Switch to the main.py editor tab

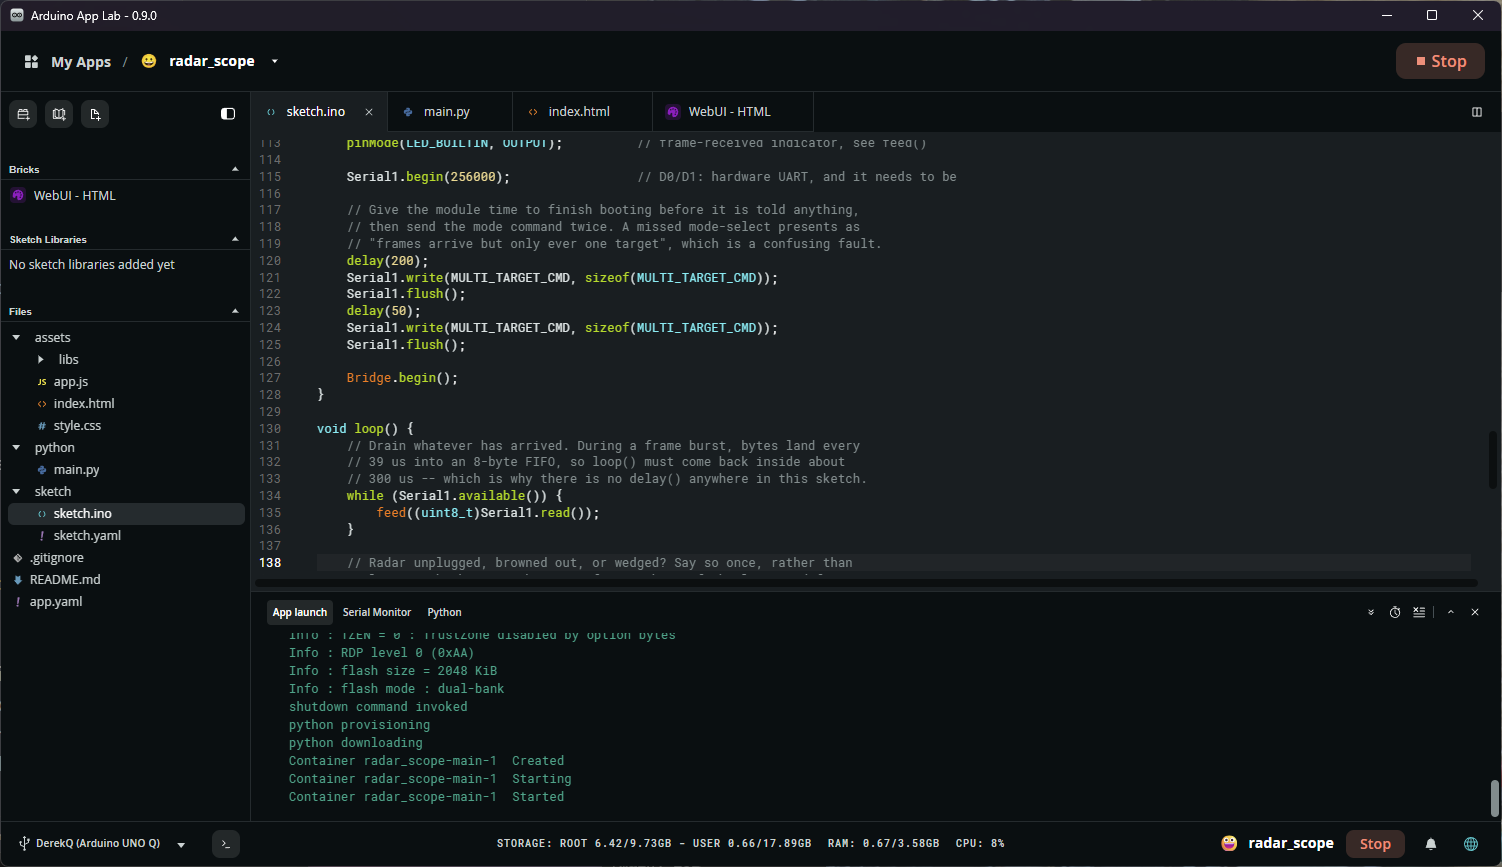coord(446,112)
